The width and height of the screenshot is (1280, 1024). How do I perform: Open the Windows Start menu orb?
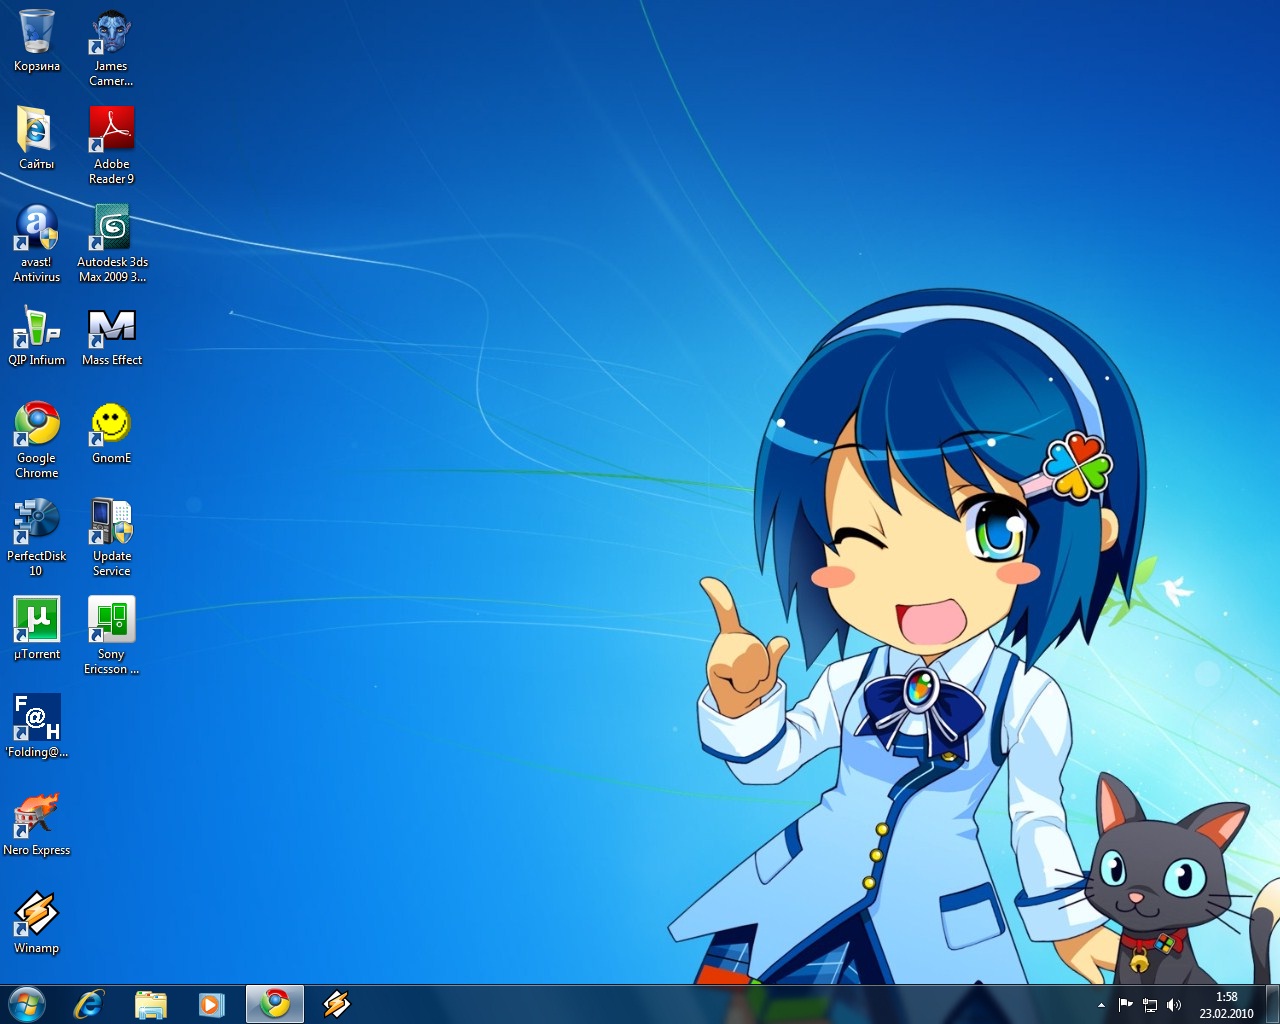coord(27,1003)
